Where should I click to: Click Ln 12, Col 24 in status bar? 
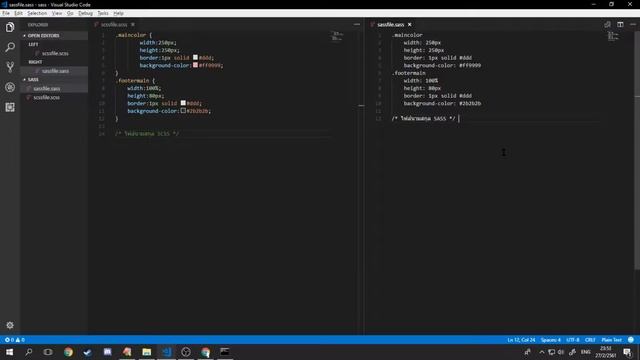pos(521,340)
